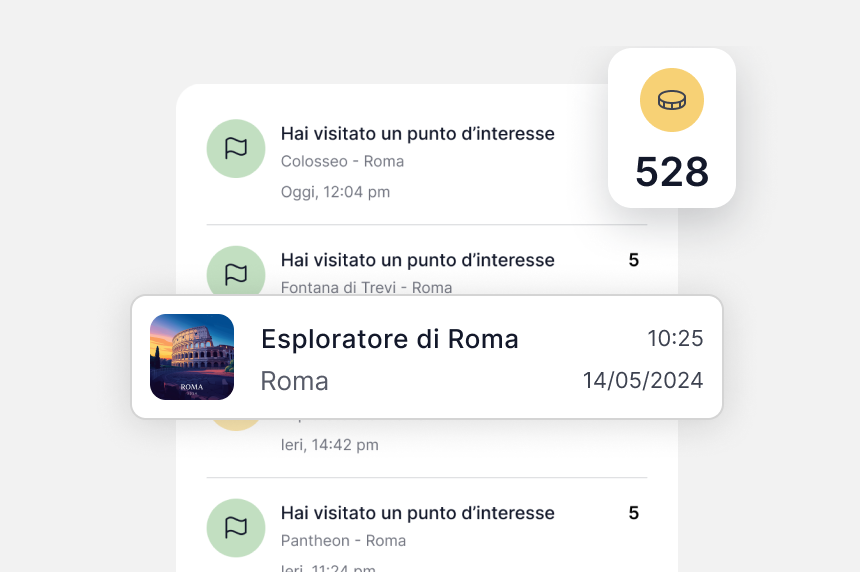
Task: Click the Roma subtitle under Esploratore di Roma
Action: 294,381
